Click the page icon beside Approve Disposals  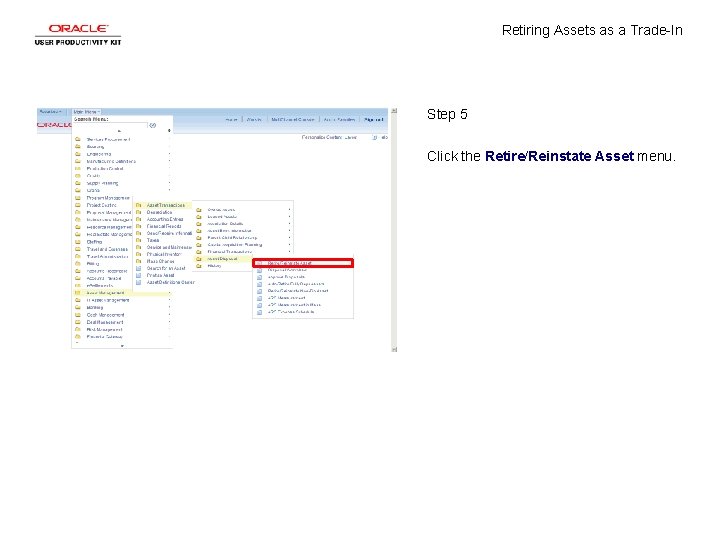click(x=259, y=277)
